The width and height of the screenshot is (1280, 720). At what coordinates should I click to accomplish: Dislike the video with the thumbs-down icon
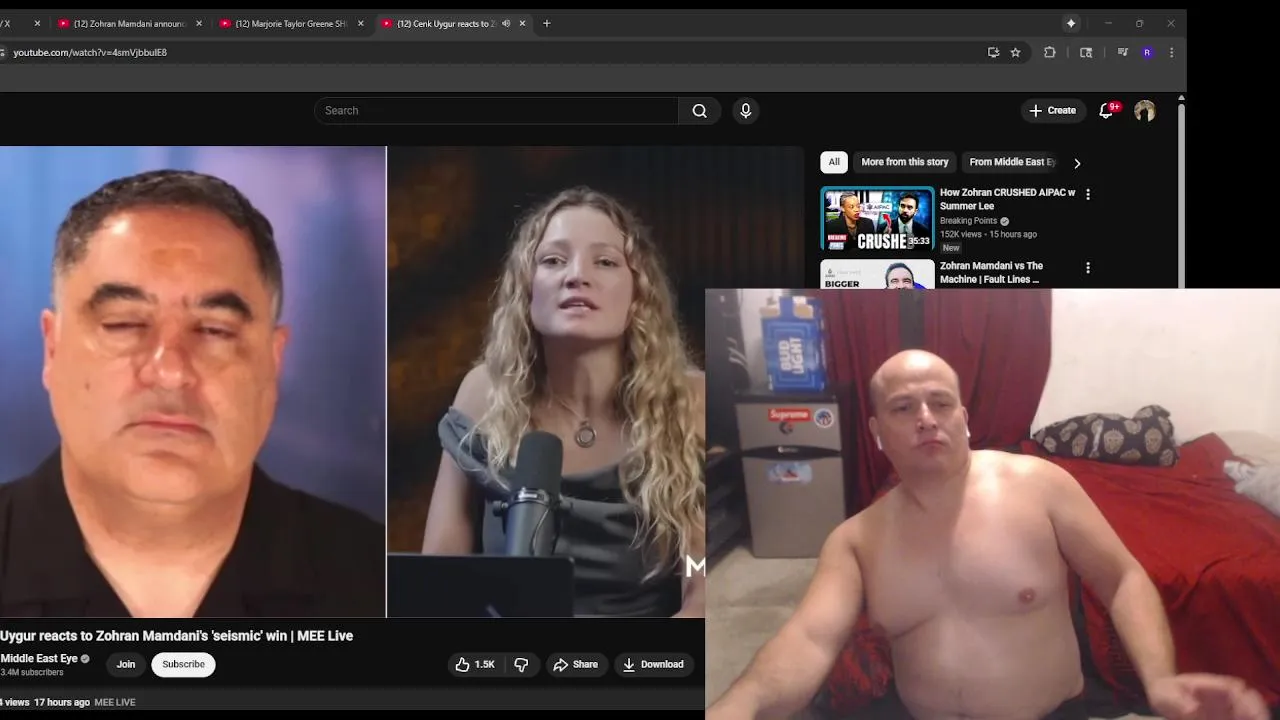[521, 664]
